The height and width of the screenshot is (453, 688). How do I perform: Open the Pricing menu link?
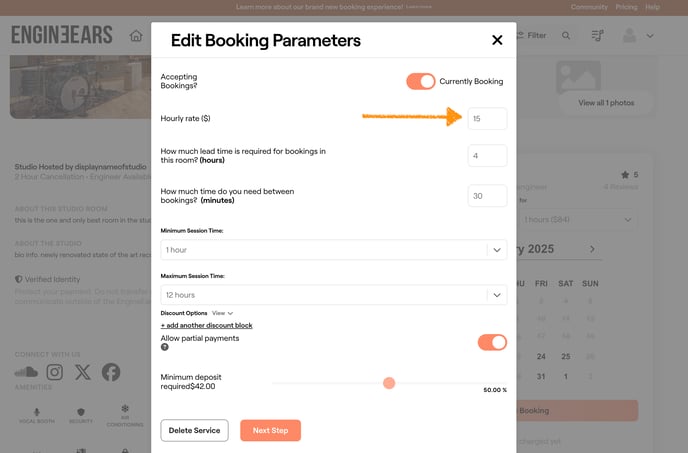pos(627,7)
